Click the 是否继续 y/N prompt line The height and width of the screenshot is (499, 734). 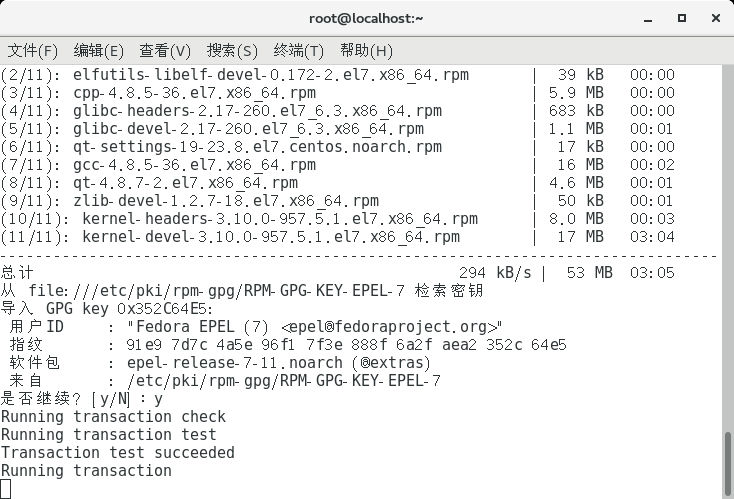[x=82, y=399]
